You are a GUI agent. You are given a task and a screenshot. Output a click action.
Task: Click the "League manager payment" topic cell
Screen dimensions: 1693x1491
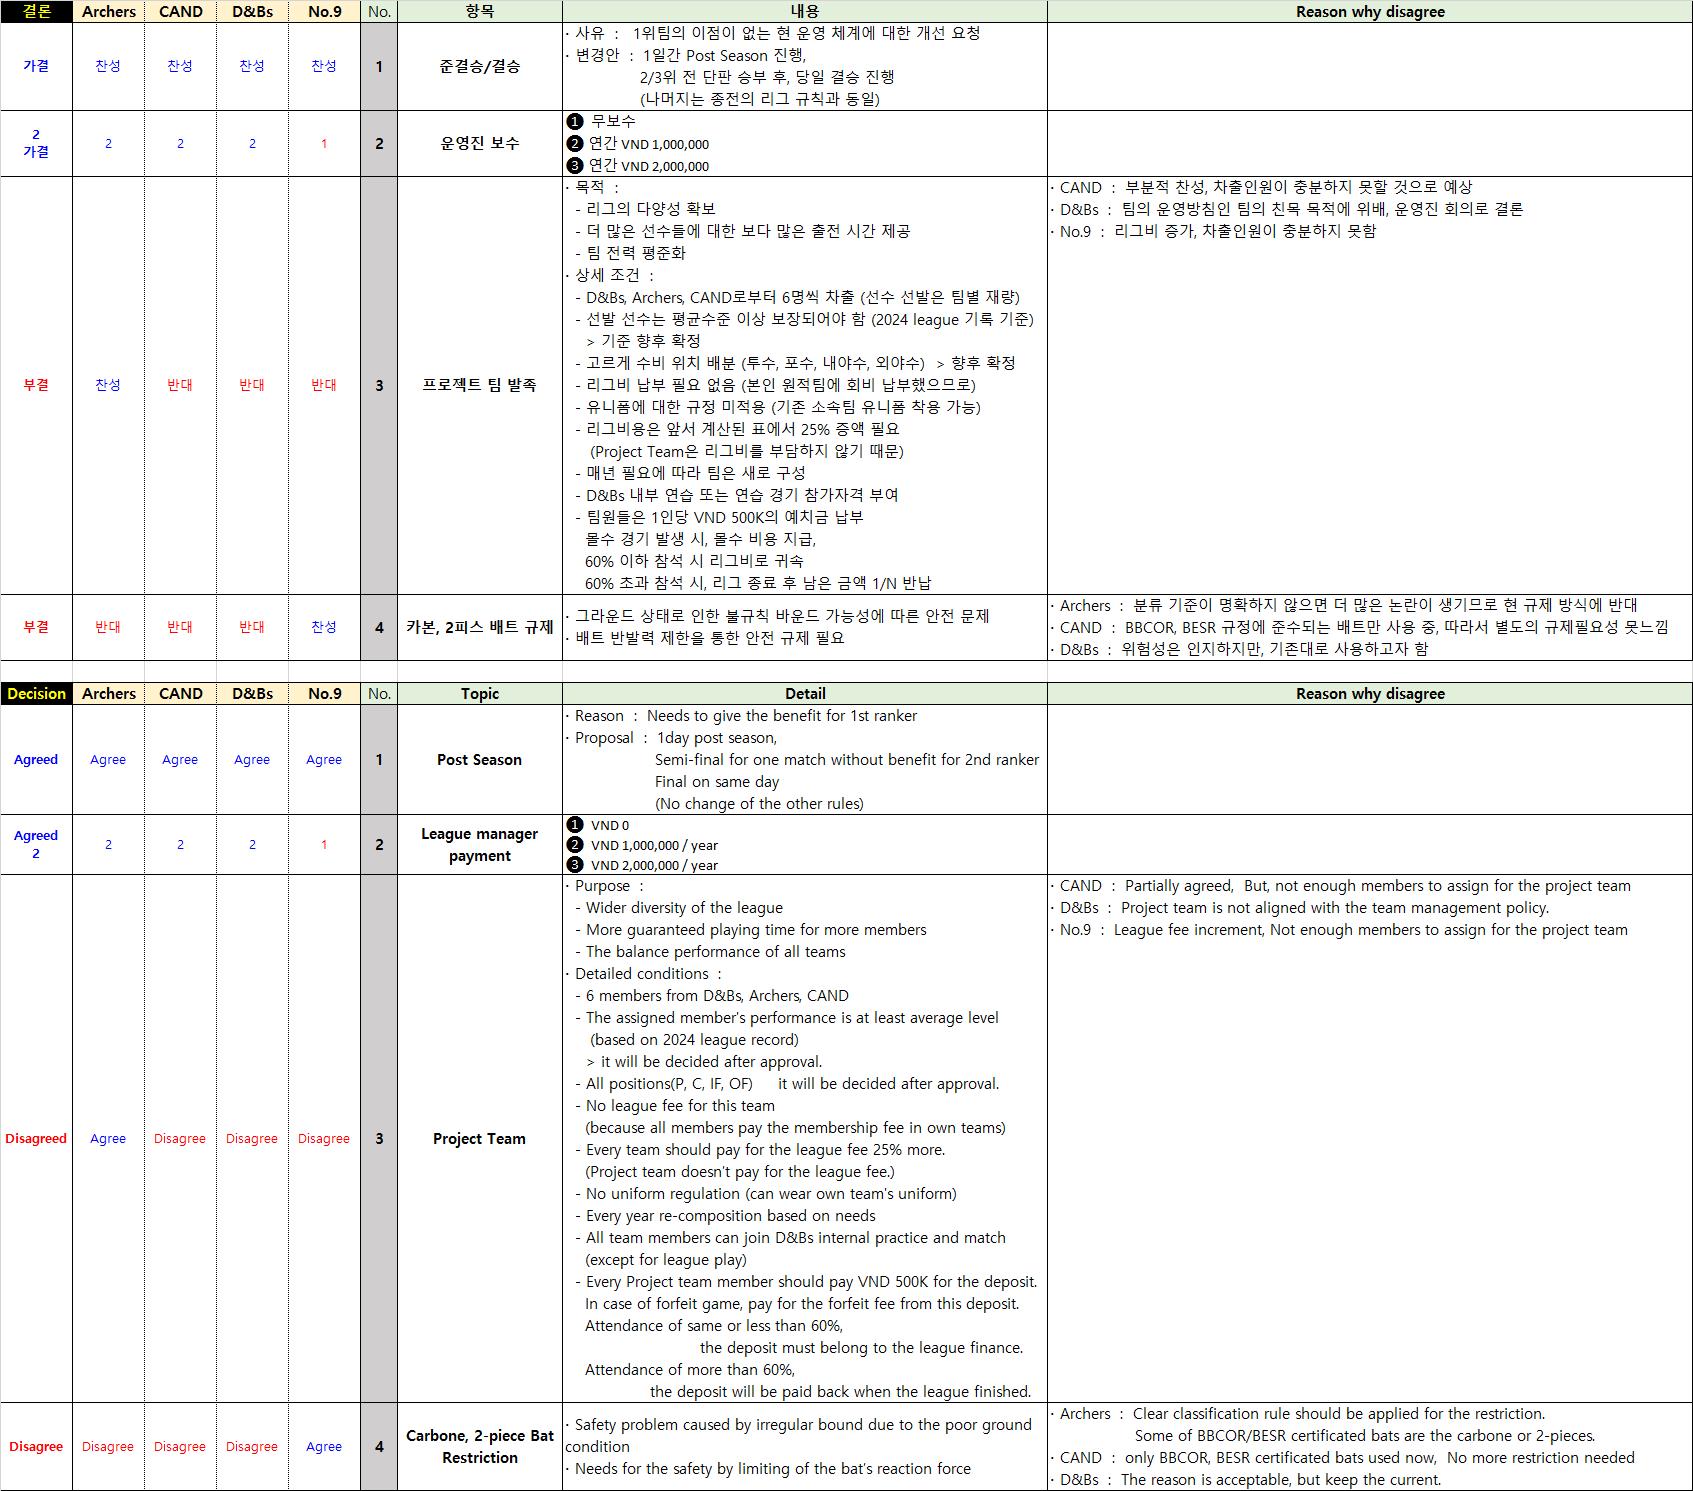(479, 845)
